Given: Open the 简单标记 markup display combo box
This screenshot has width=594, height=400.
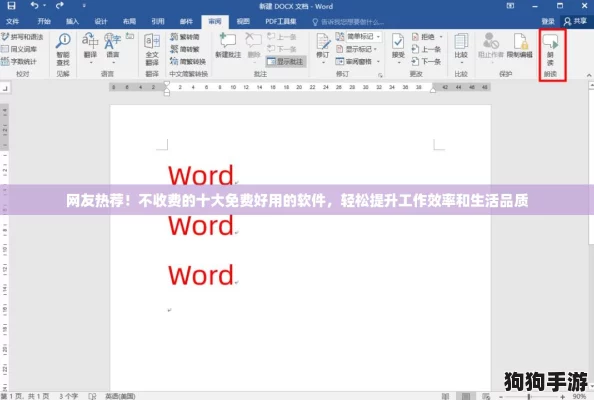Looking at the screenshot, I should [363, 36].
